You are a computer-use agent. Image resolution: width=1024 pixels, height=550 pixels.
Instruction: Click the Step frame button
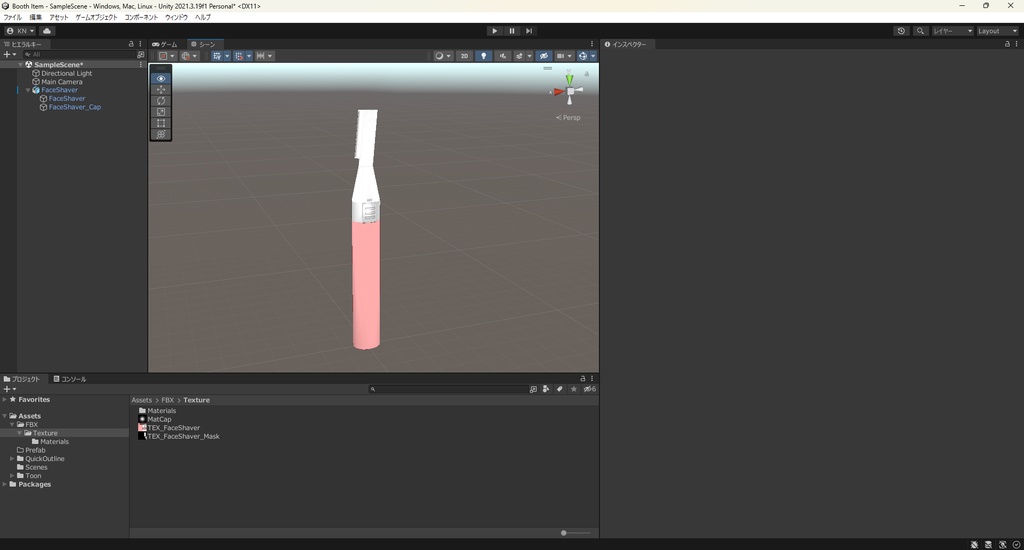click(x=528, y=31)
